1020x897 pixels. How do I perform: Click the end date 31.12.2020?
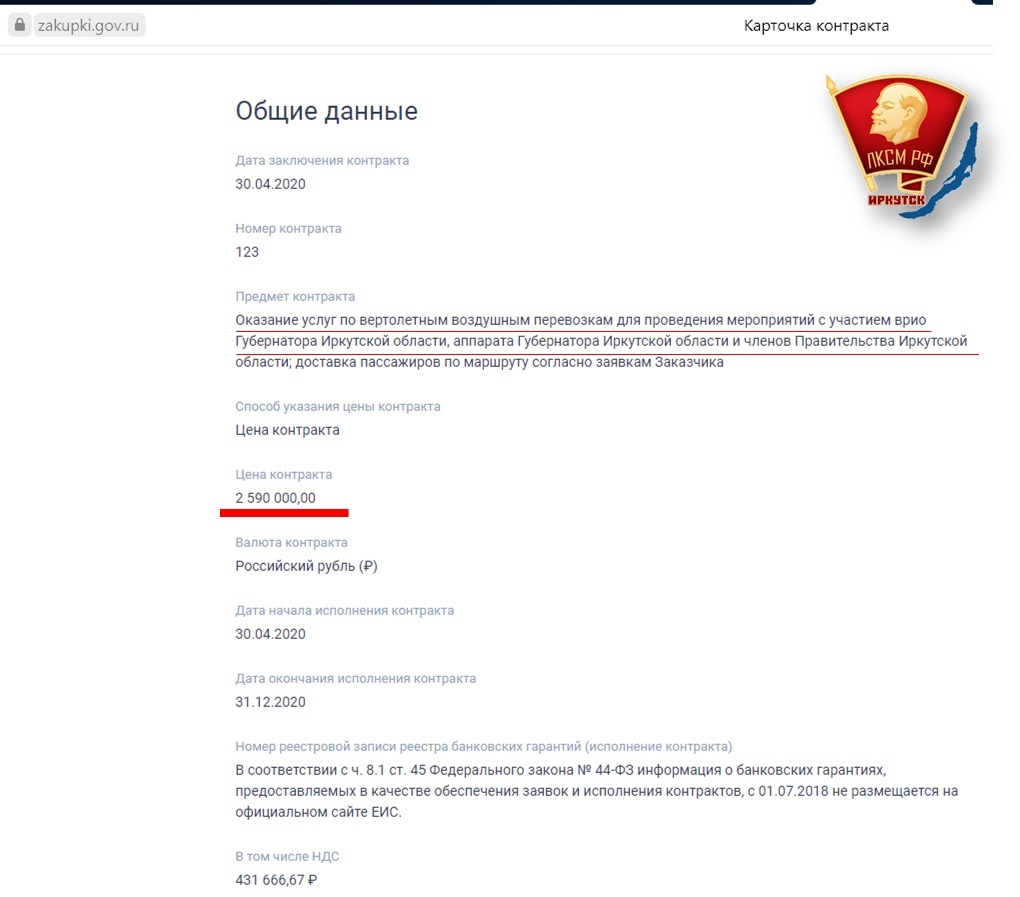[270, 702]
